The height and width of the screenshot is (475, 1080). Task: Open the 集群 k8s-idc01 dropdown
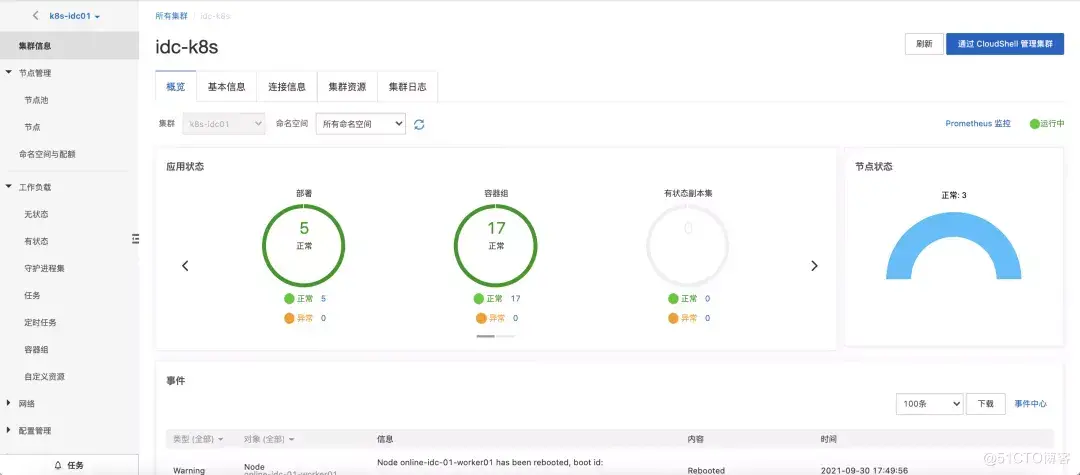tap(224, 124)
